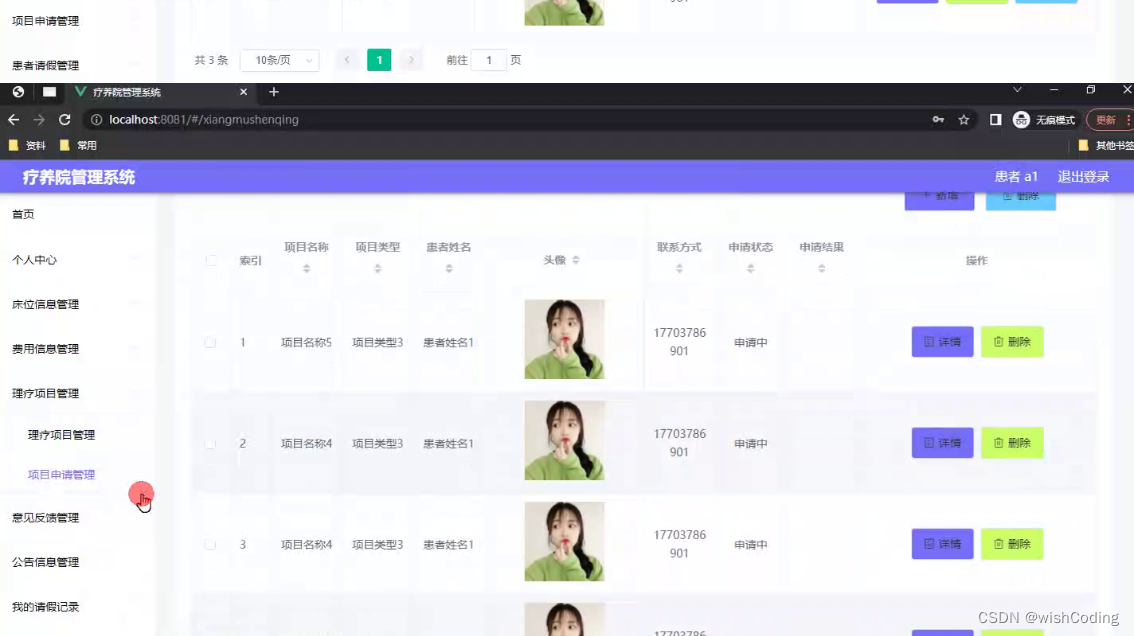Click 详情 button for row 1
This screenshot has height=636, width=1134.
(x=942, y=342)
